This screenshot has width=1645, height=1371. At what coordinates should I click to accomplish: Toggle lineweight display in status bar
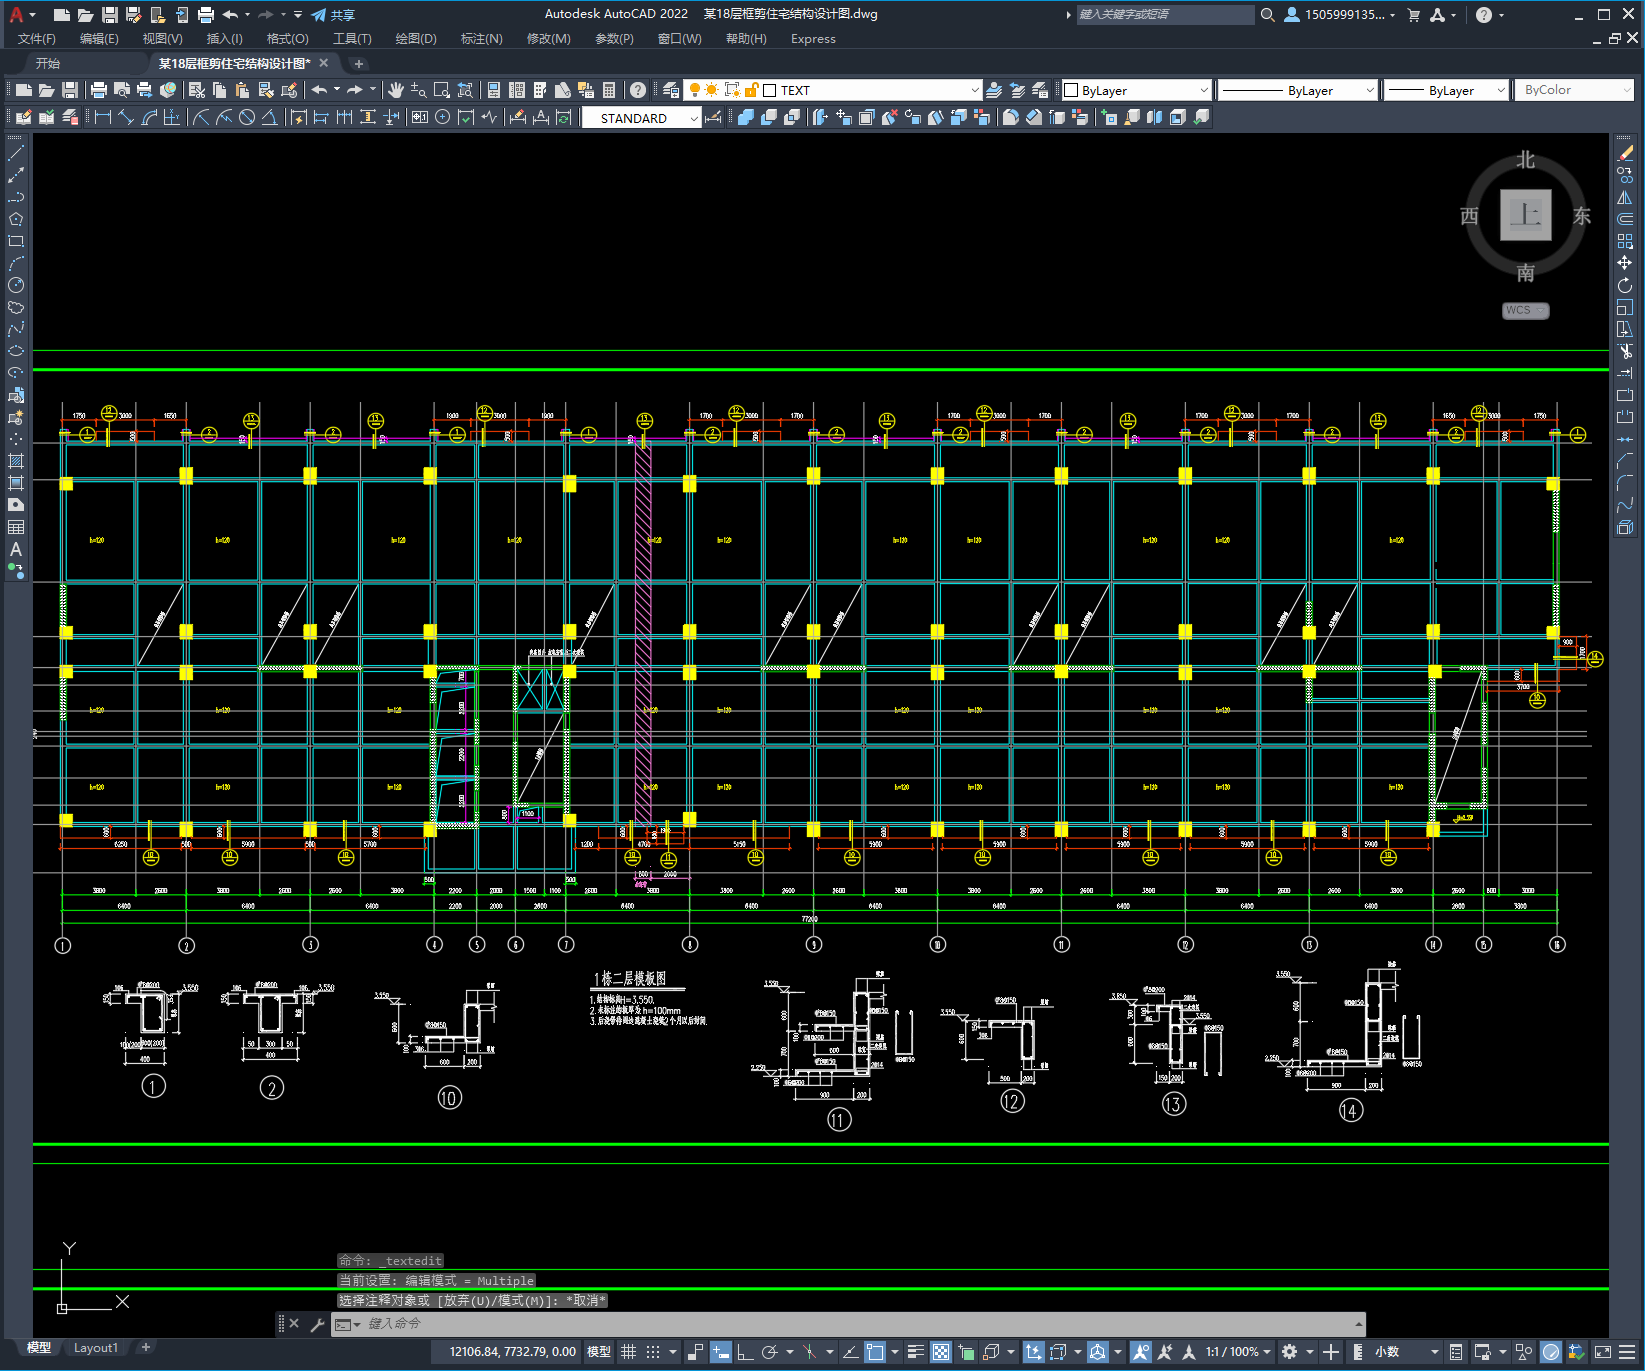tap(915, 1352)
